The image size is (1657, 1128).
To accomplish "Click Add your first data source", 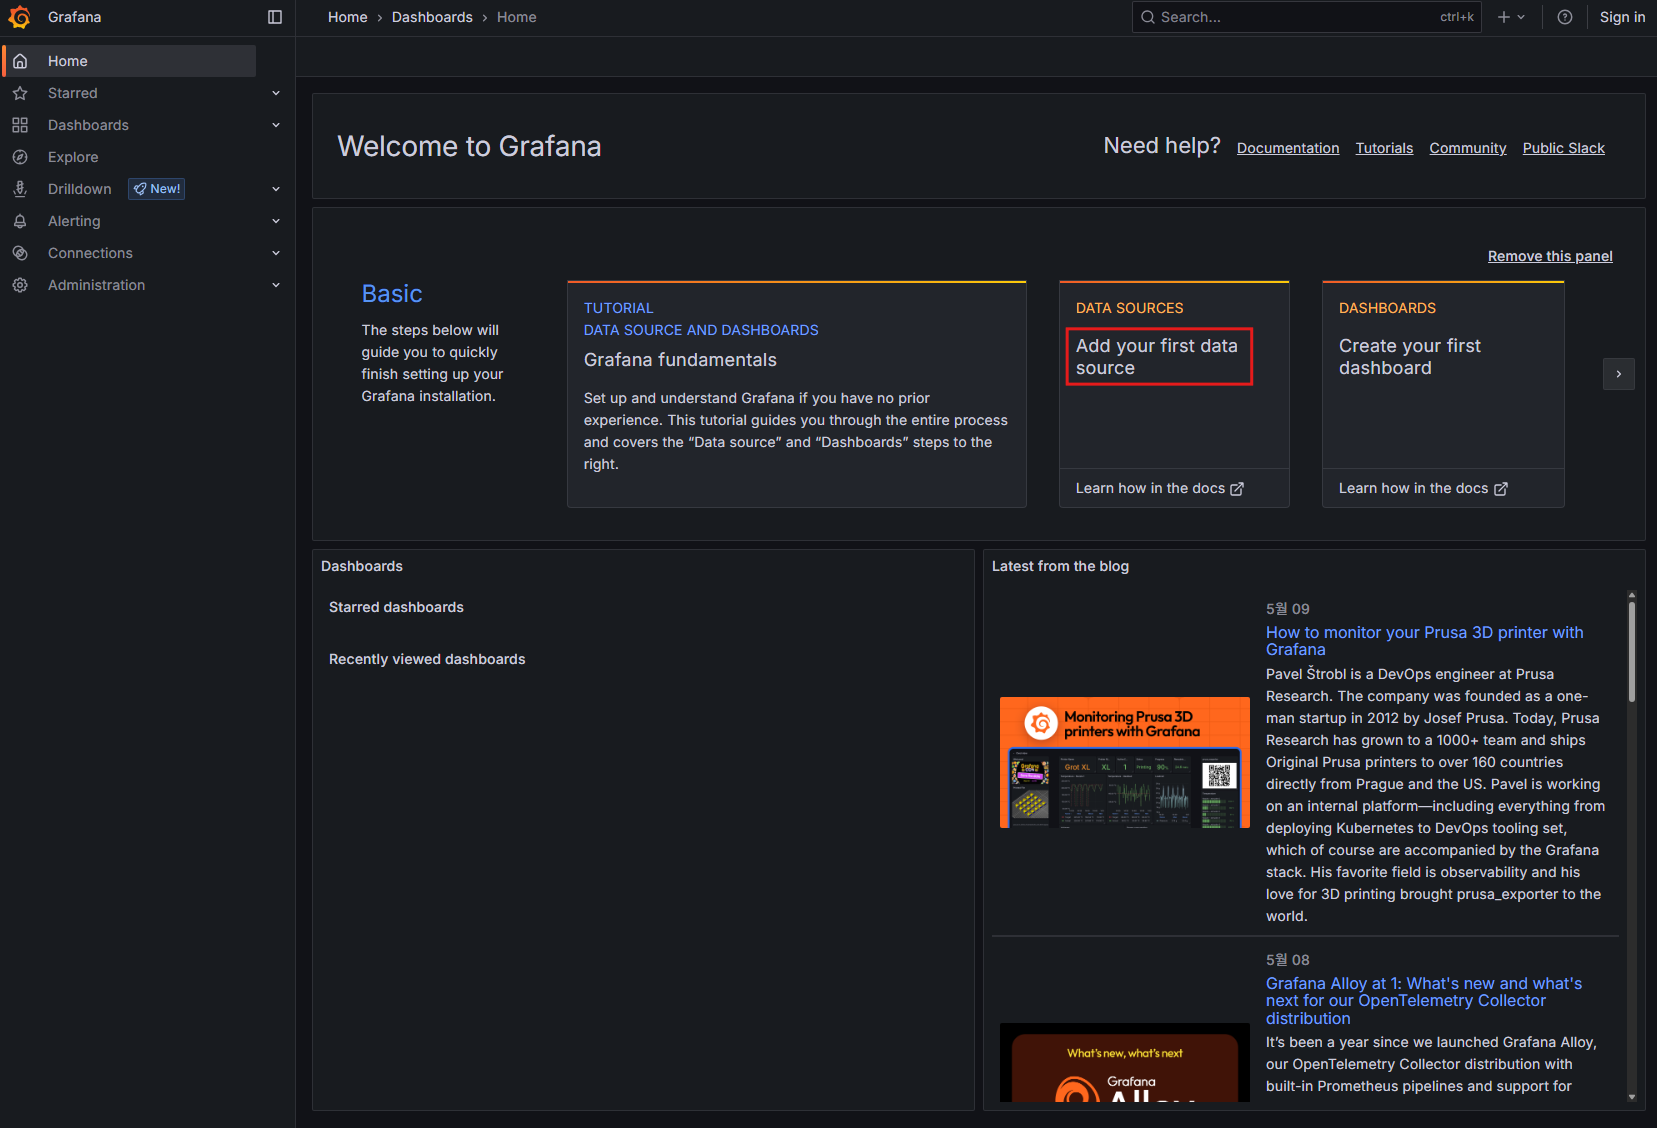I will coord(1158,357).
